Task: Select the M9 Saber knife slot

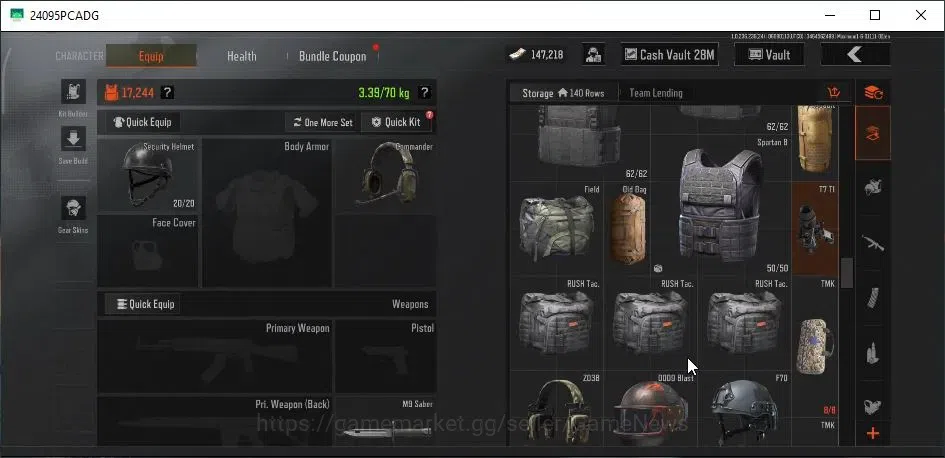Action: tap(386, 421)
